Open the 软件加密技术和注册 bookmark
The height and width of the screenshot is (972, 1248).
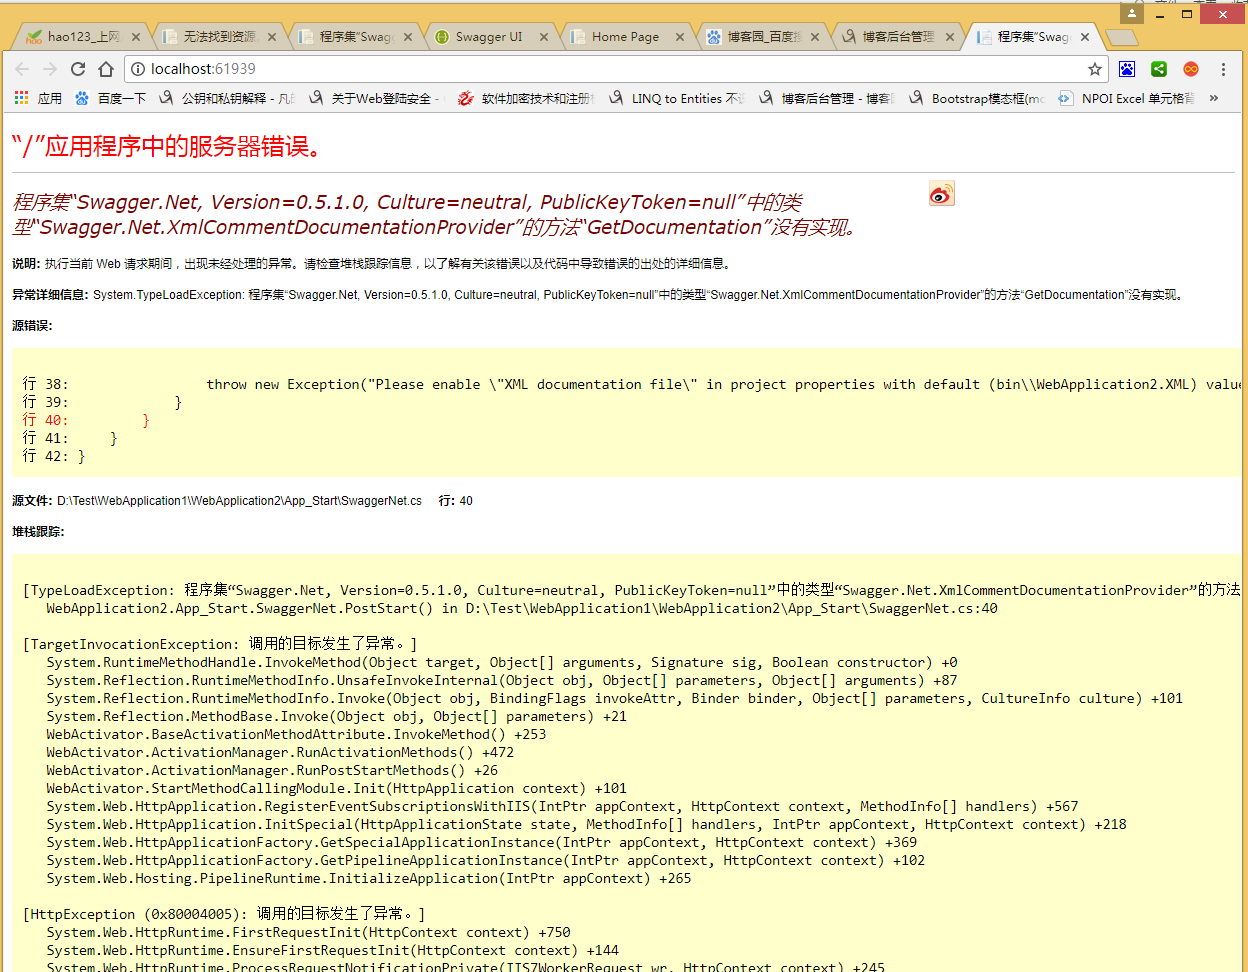(x=526, y=98)
